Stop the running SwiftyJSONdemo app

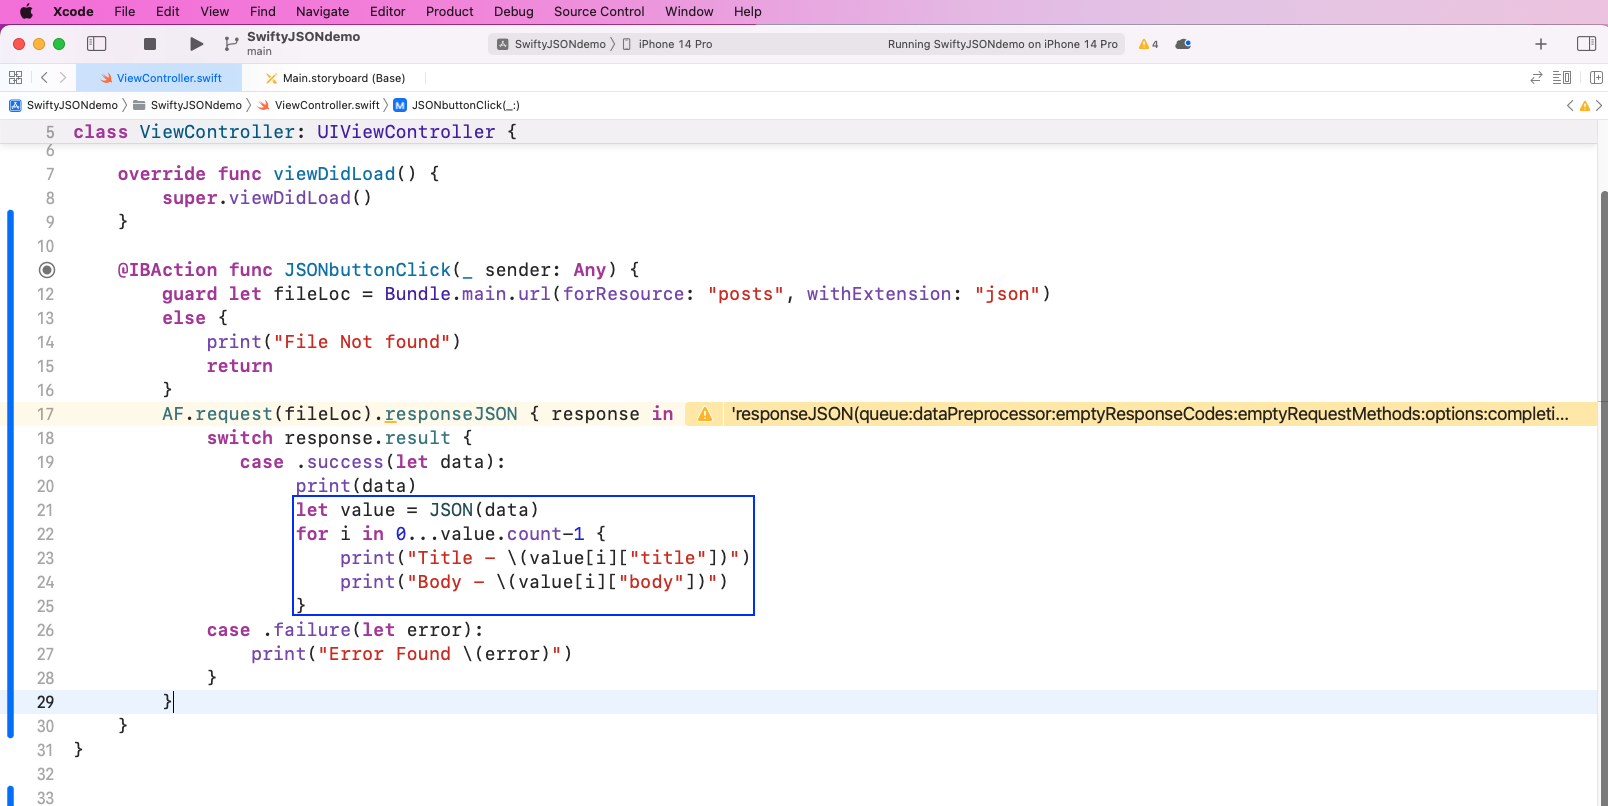(150, 44)
